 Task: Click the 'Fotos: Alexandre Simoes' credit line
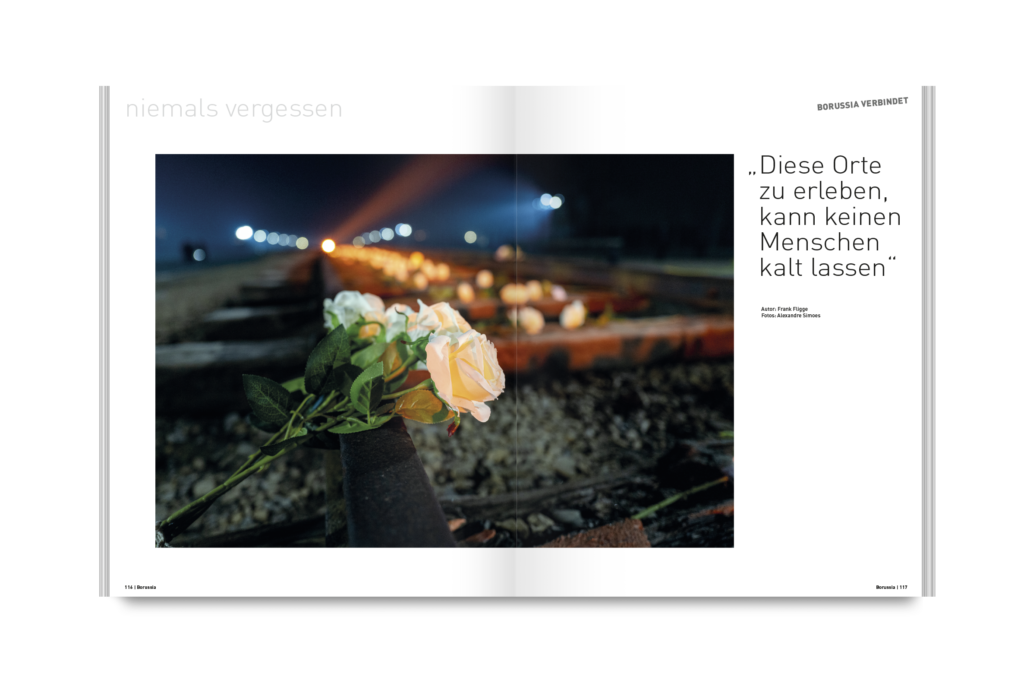(790, 315)
